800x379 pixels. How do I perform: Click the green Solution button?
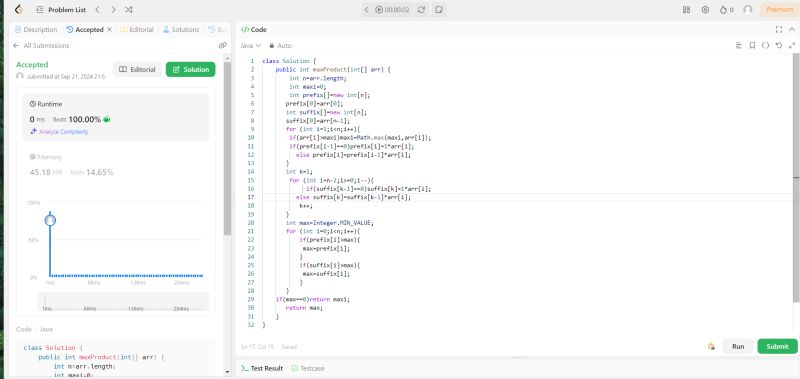(190, 69)
